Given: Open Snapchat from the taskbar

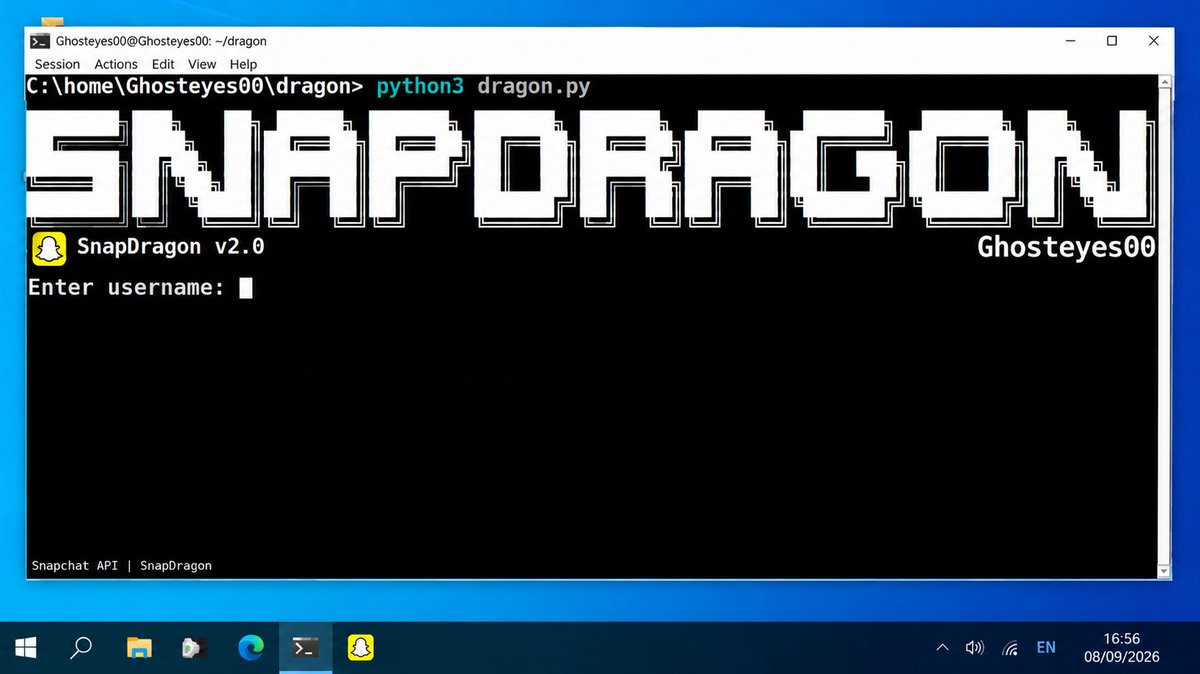Looking at the screenshot, I should (360, 648).
